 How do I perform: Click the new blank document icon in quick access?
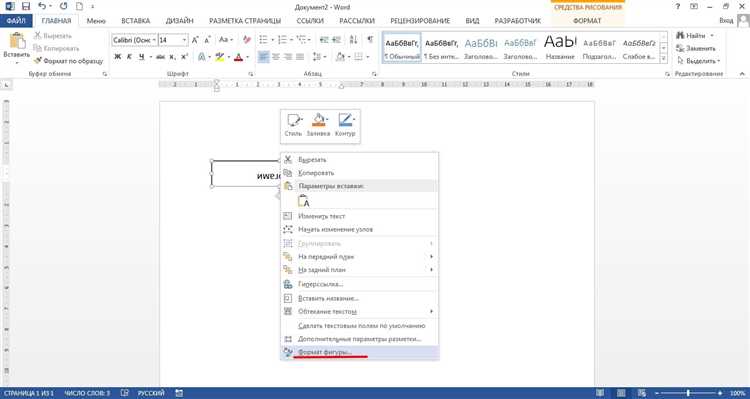point(79,7)
